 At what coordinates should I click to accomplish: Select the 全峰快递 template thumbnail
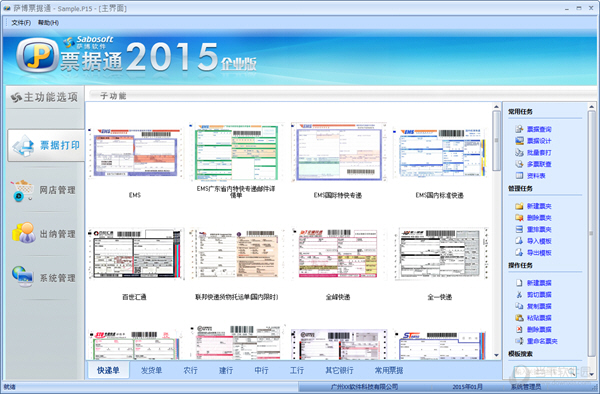pyautogui.click(x=339, y=254)
